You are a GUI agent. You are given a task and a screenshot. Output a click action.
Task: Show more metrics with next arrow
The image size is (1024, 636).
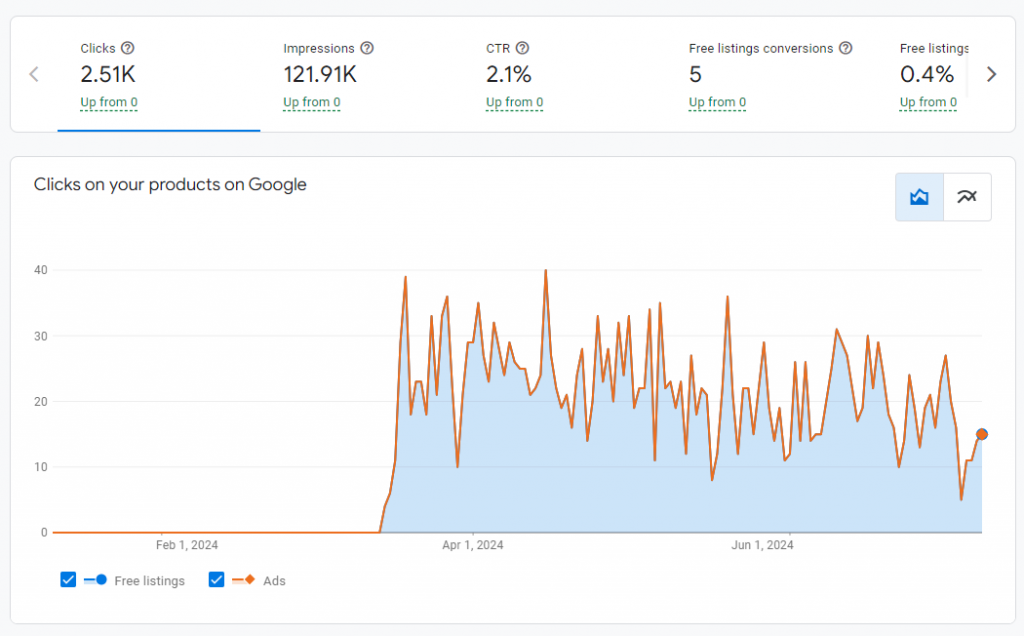click(x=991, y=74)
